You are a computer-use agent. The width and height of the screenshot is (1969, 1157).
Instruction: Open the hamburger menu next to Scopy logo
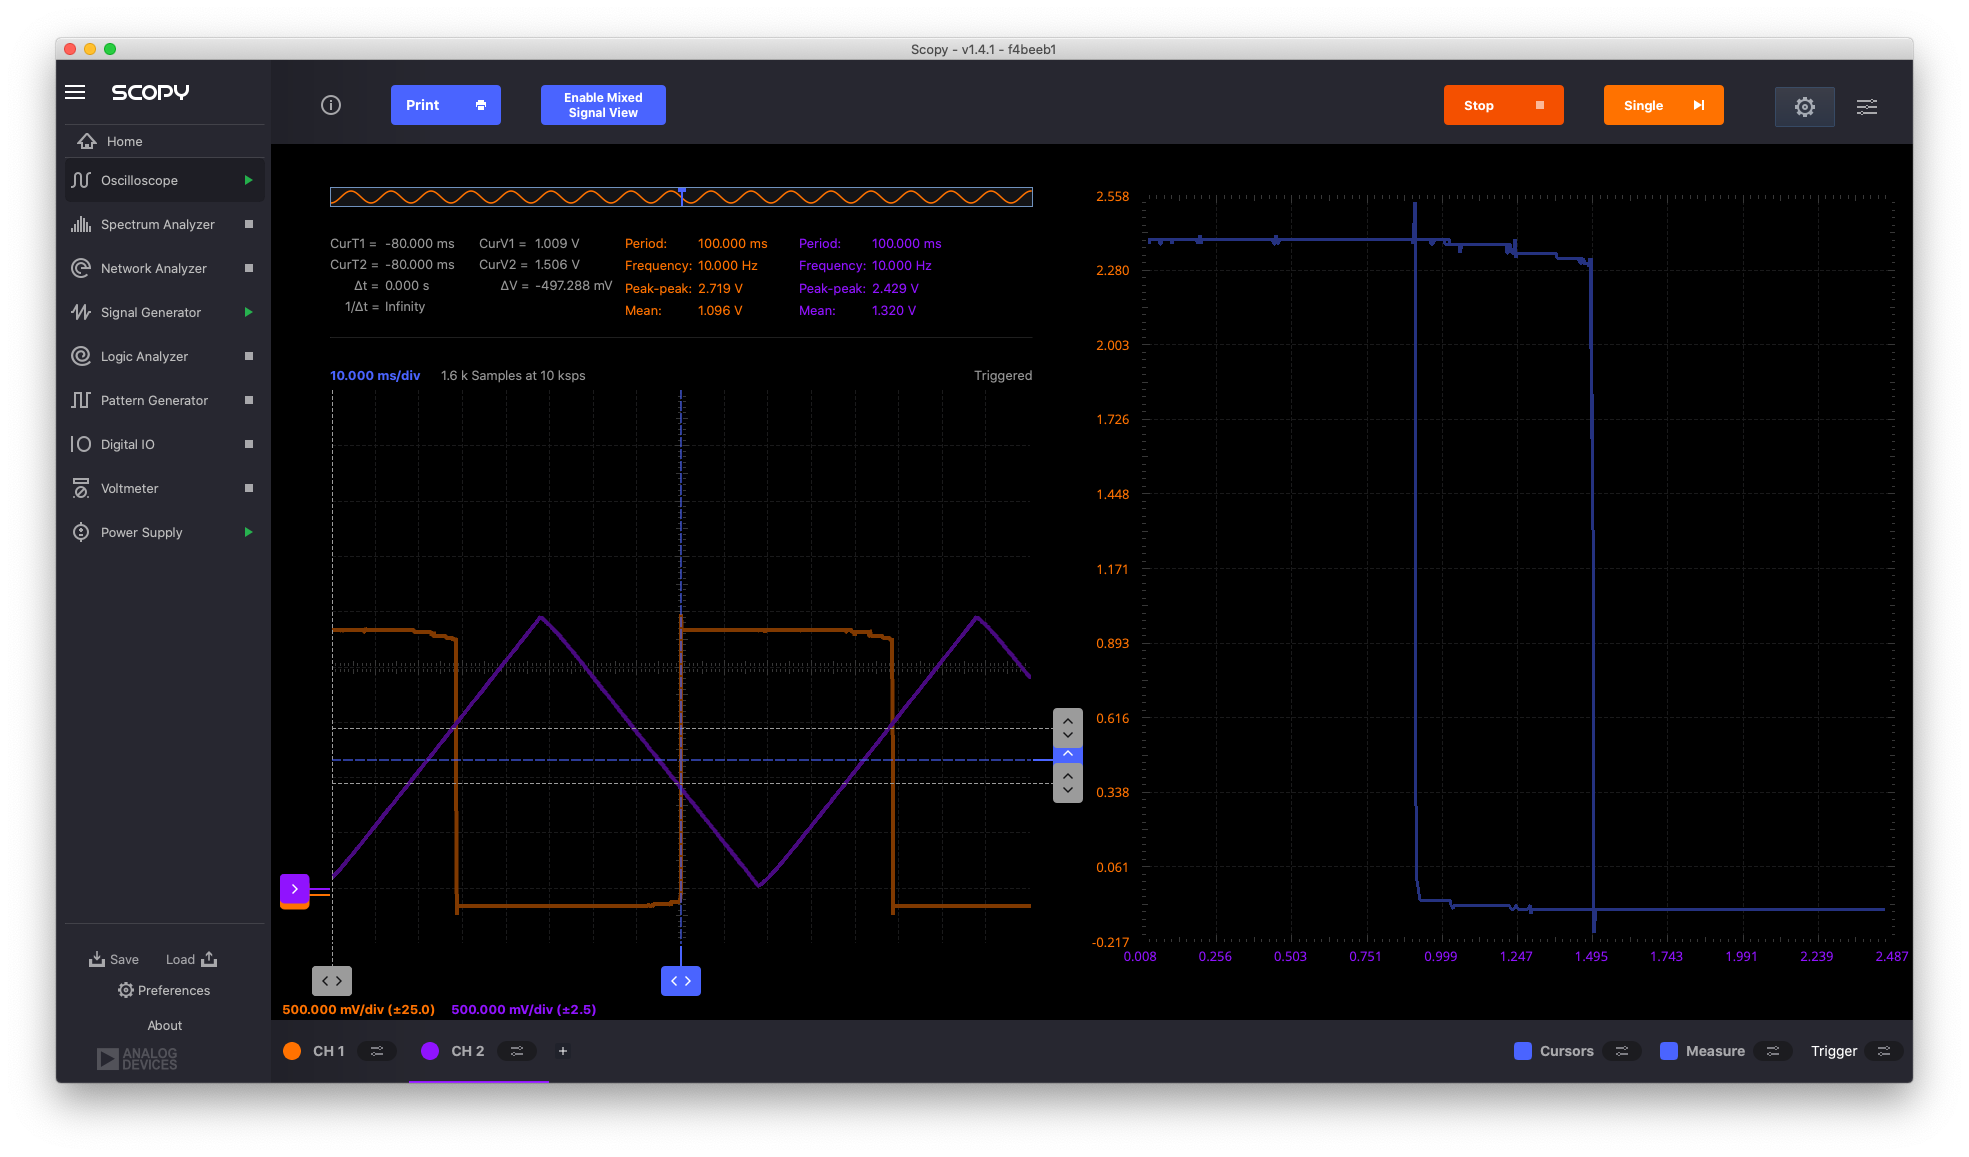[75, 92]
